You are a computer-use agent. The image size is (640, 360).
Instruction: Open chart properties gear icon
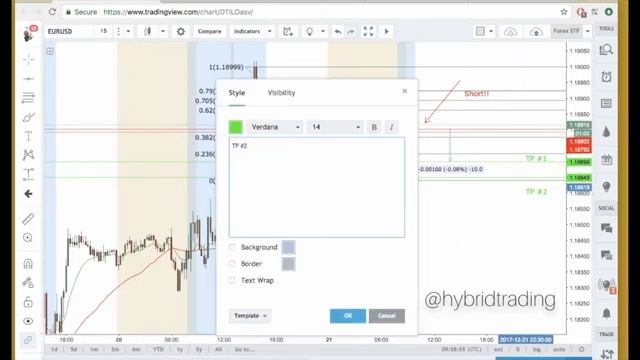[181, 31]
